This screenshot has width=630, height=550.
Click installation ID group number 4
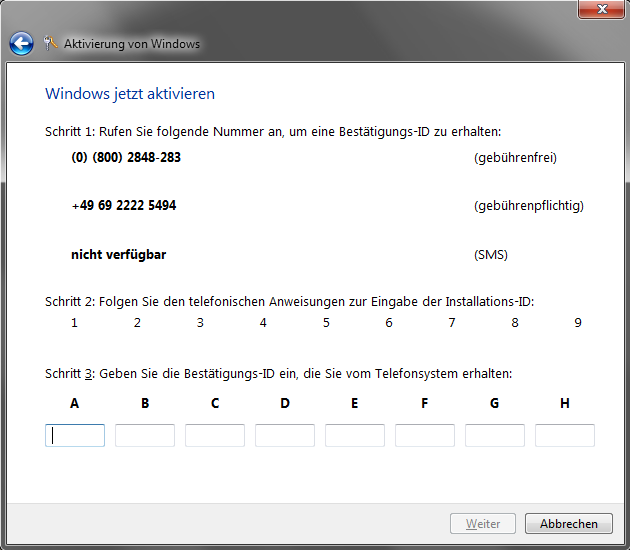click(x=263, y=323)
